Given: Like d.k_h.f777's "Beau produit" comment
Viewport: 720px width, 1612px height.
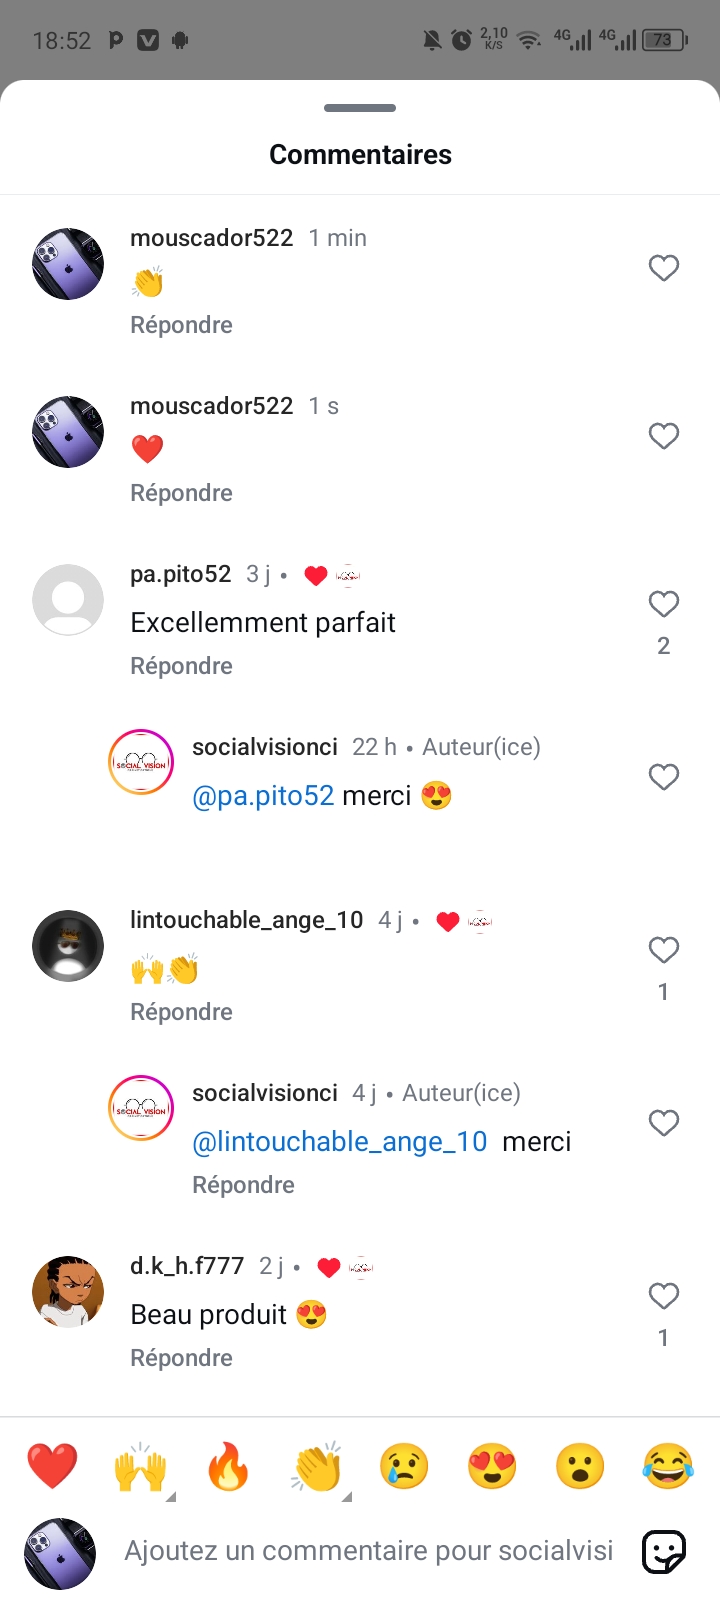Looking at the screenshot, I should (x=664, y=1296).
